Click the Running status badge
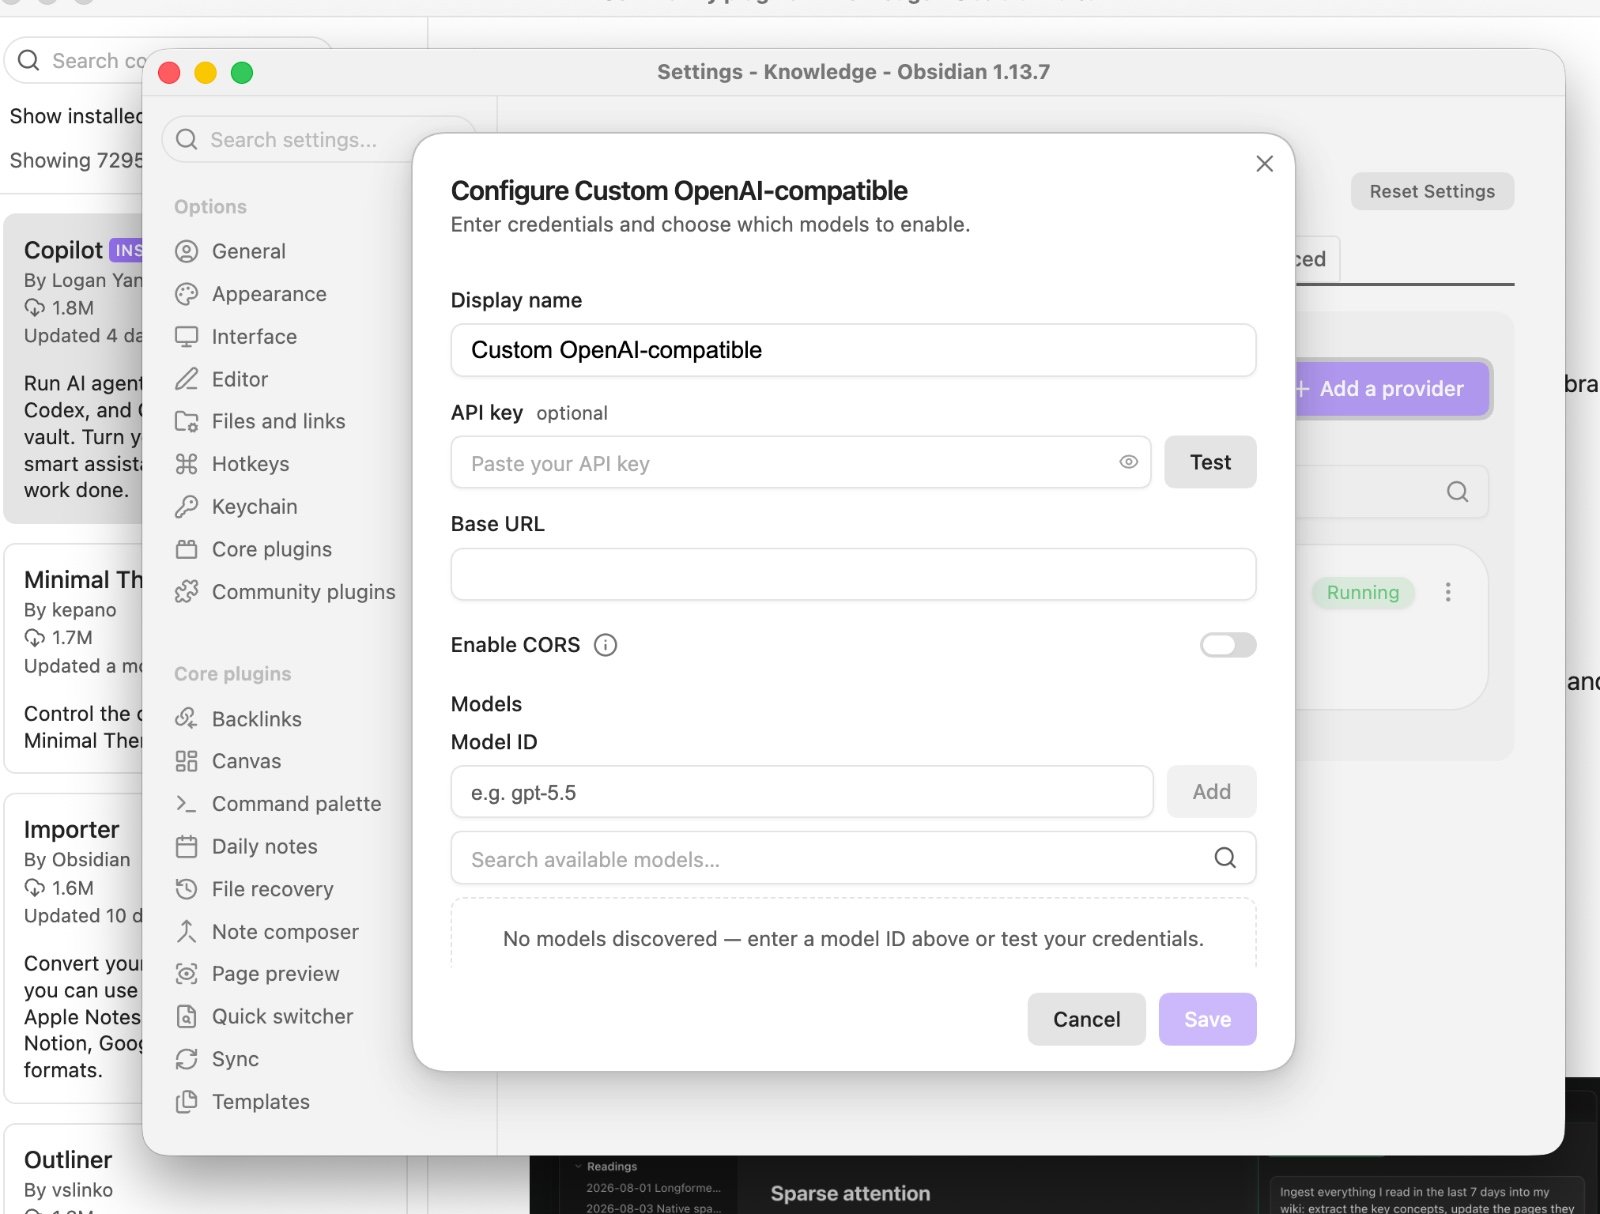The height and width of the screenshot is (1214, 1600). (x=1362, y=592)
